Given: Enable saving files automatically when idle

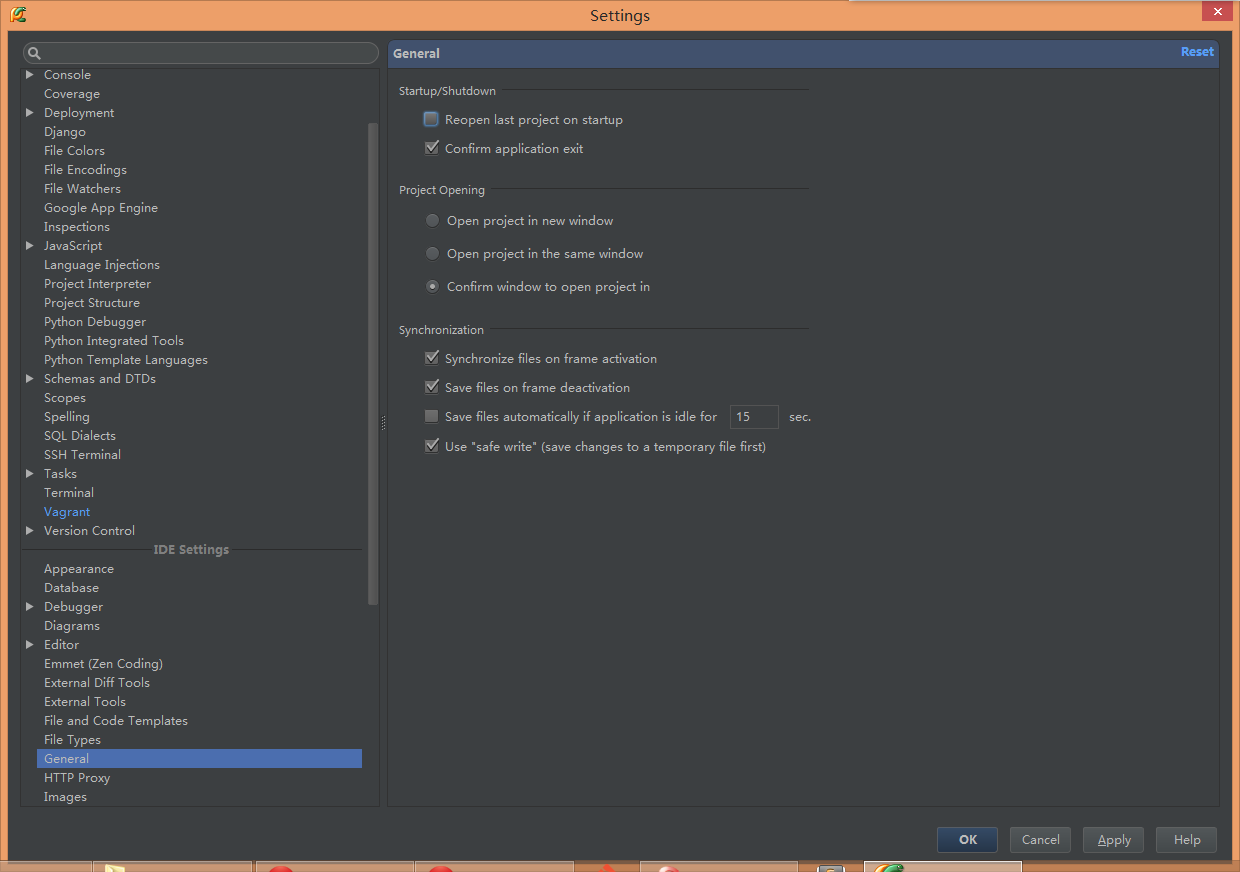Looking at the screenshot, I should point(431,417).
